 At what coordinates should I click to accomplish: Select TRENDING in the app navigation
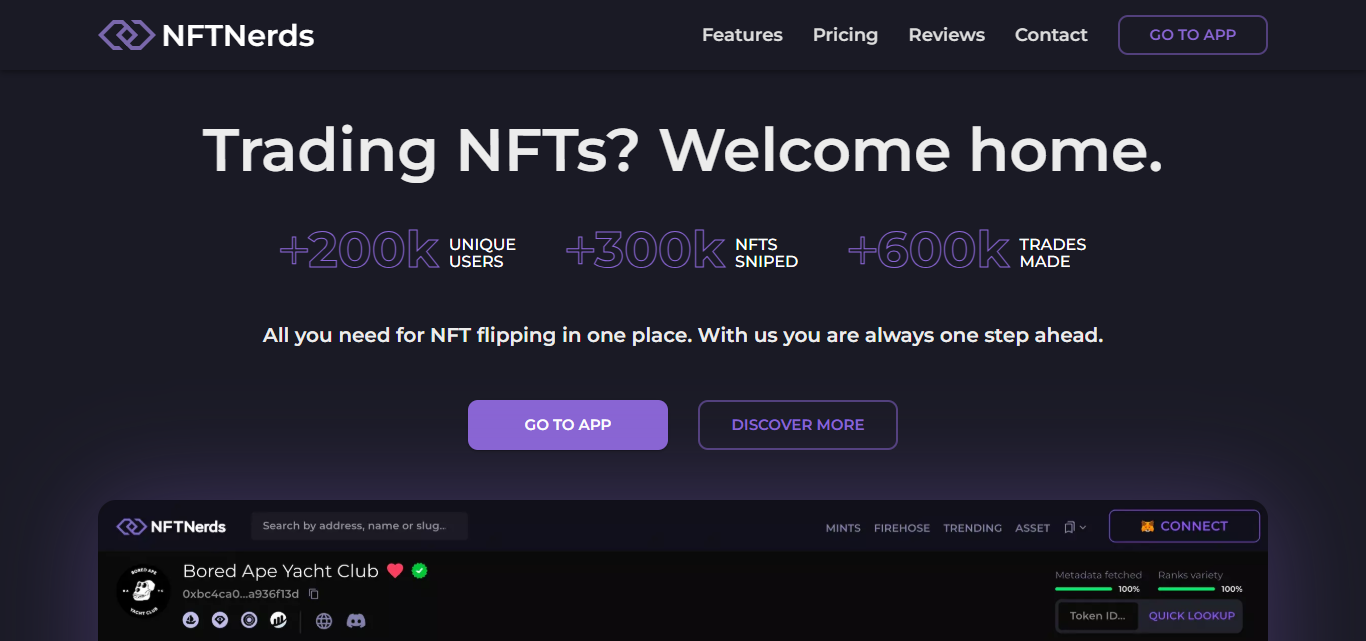coord(972,527)
